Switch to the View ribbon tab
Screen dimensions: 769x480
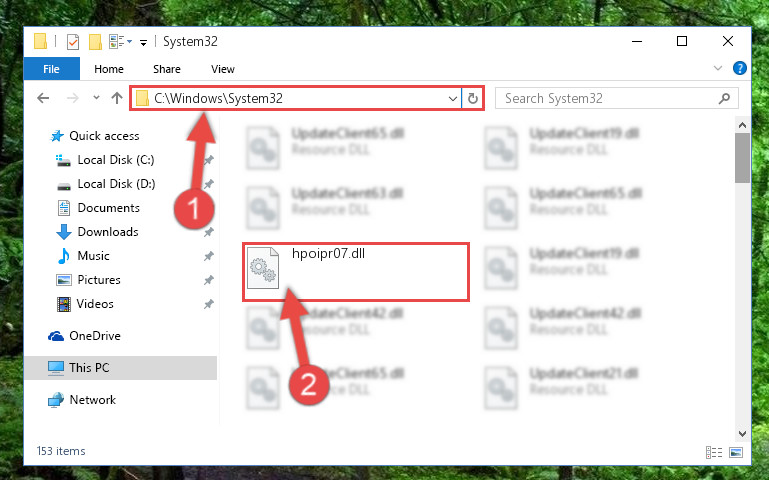223,69
